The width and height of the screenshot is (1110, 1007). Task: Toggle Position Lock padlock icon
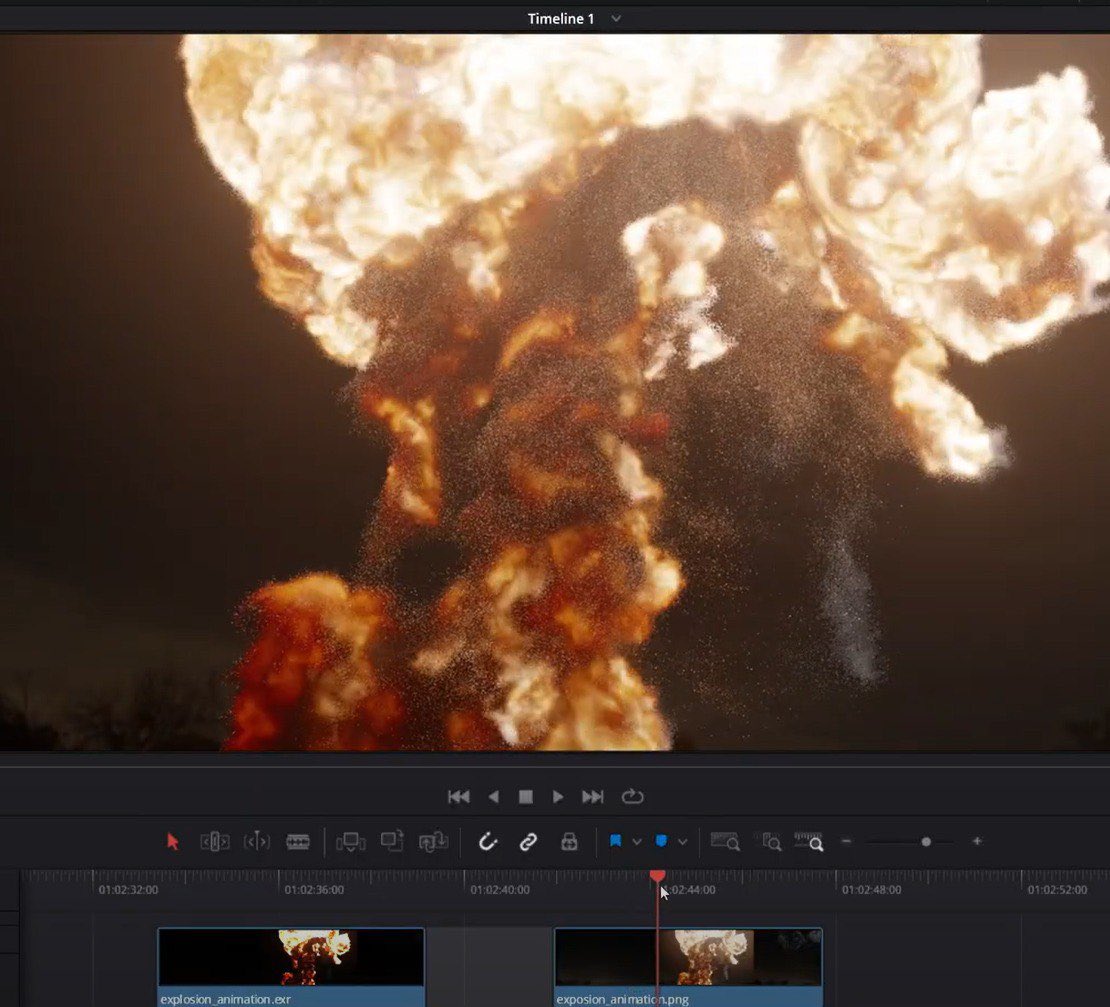coord(569,841)
